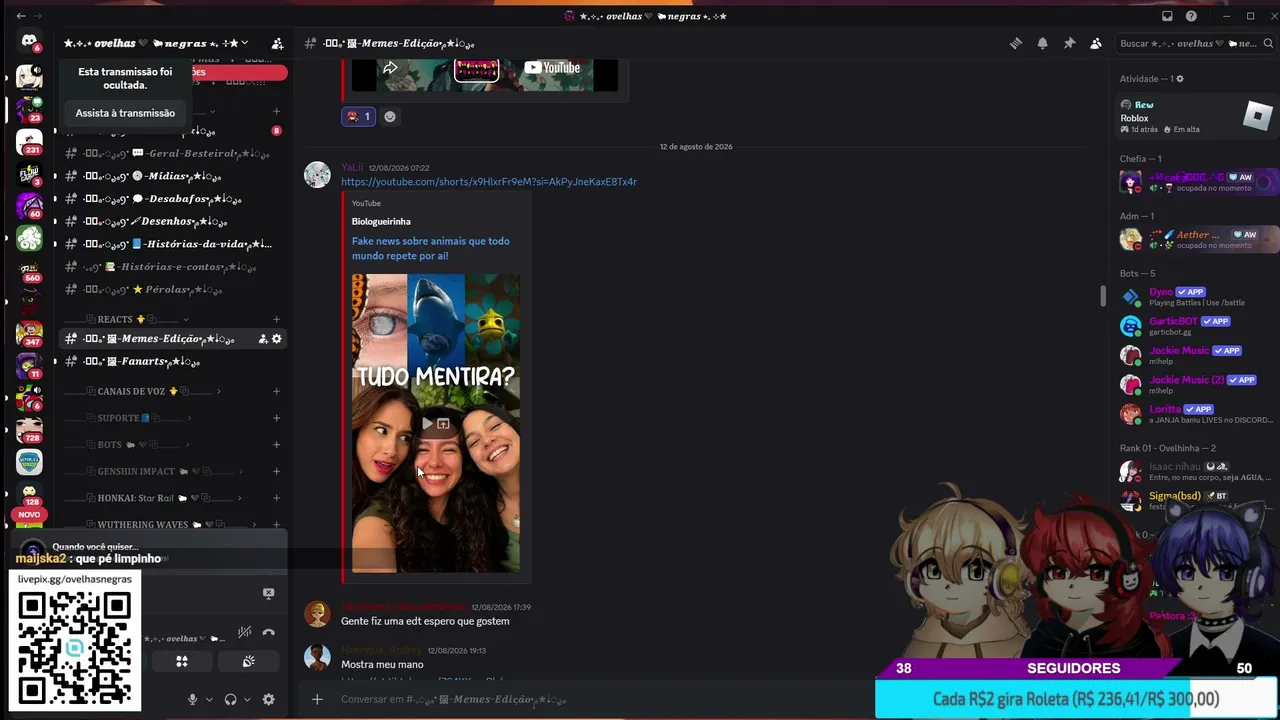1280x720 pixels.
Task: Open the 'Fake news sobre animais' video title
Action: click(430, 248)
